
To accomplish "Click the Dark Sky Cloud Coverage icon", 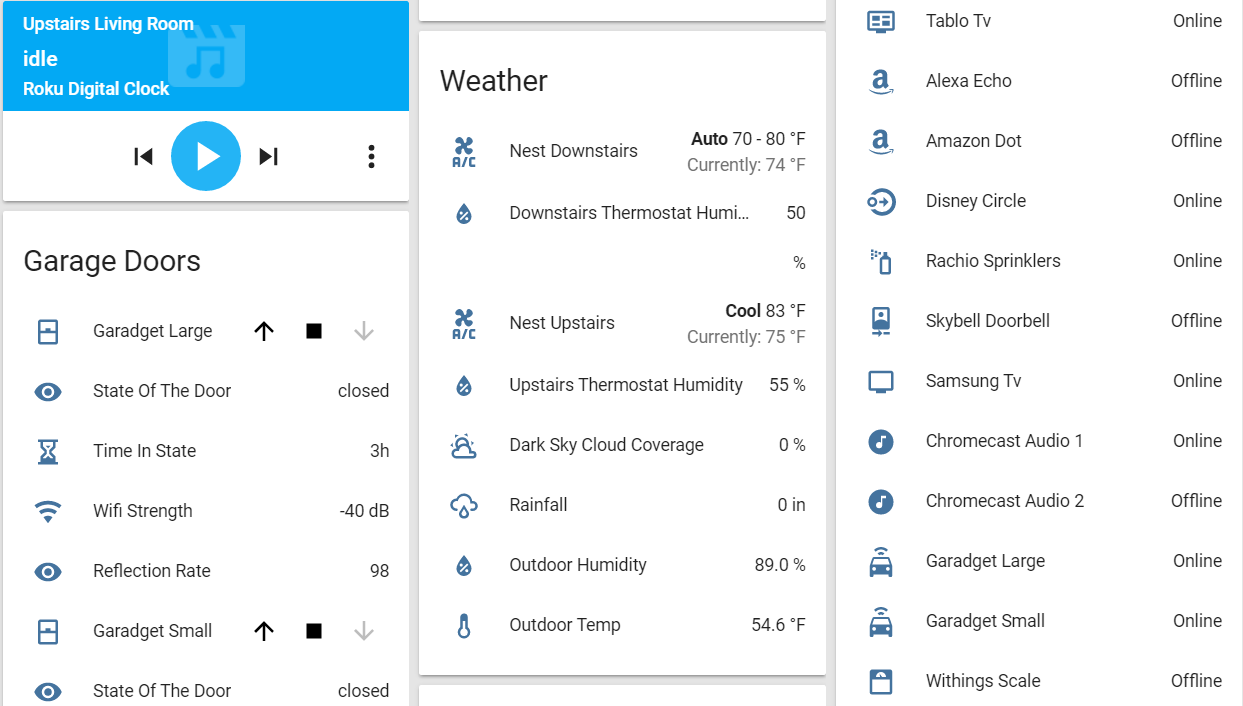I will point(464,446).
